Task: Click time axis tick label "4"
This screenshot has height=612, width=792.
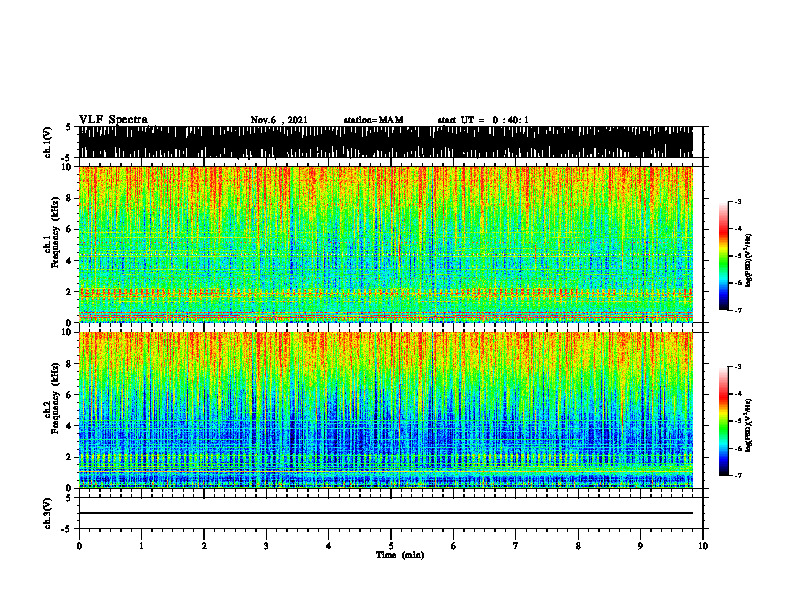Action: (x=329, y=546)
